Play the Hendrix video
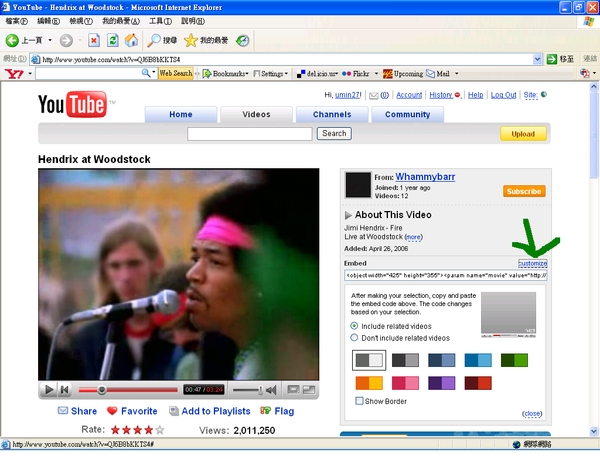The height and width of the screenshot is (469, 600). pyautogui.click(x=49, y=390)
